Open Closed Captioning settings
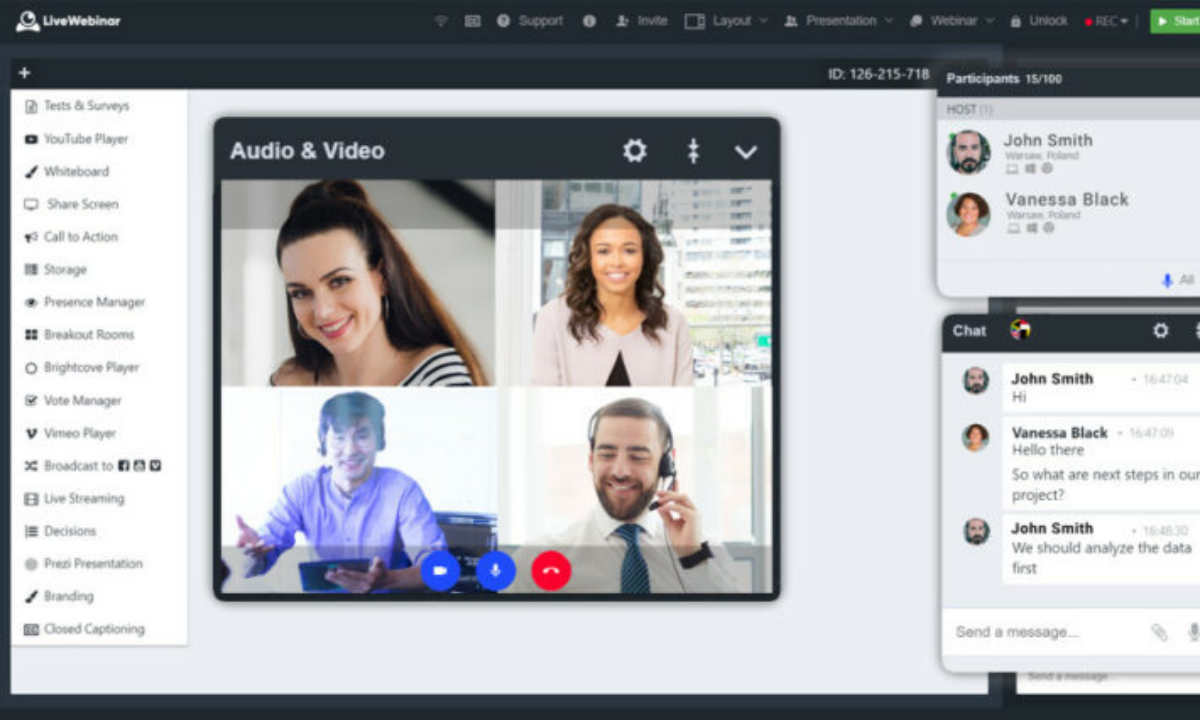 pyautogui.click(x=92, y=629)
